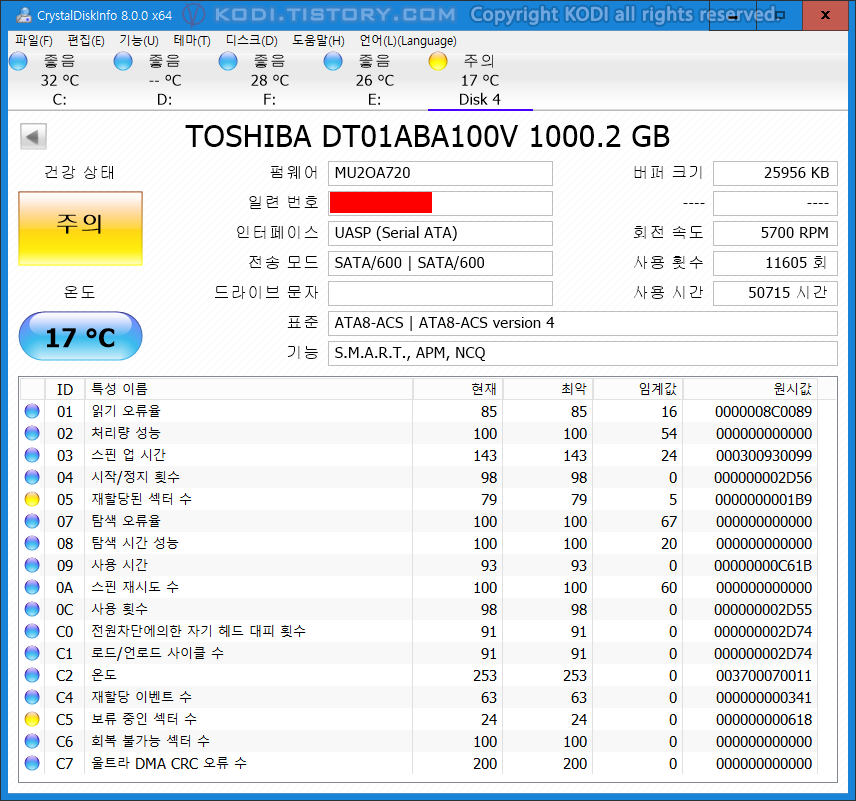Click status orb for C4 재할당 이벤트 수

point(32,697)
